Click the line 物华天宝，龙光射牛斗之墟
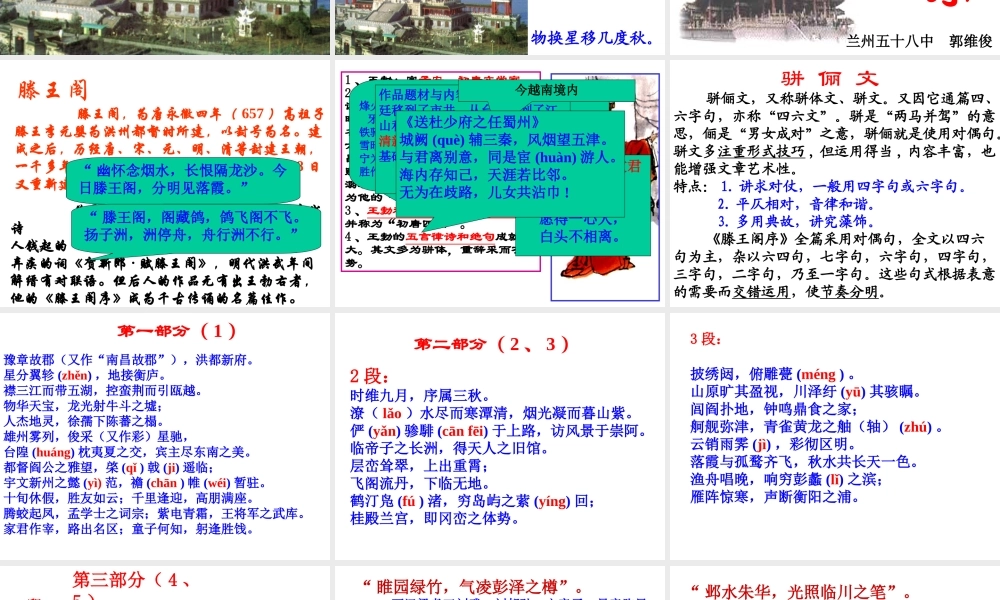Screen dimensions: 1000x600 83,406
